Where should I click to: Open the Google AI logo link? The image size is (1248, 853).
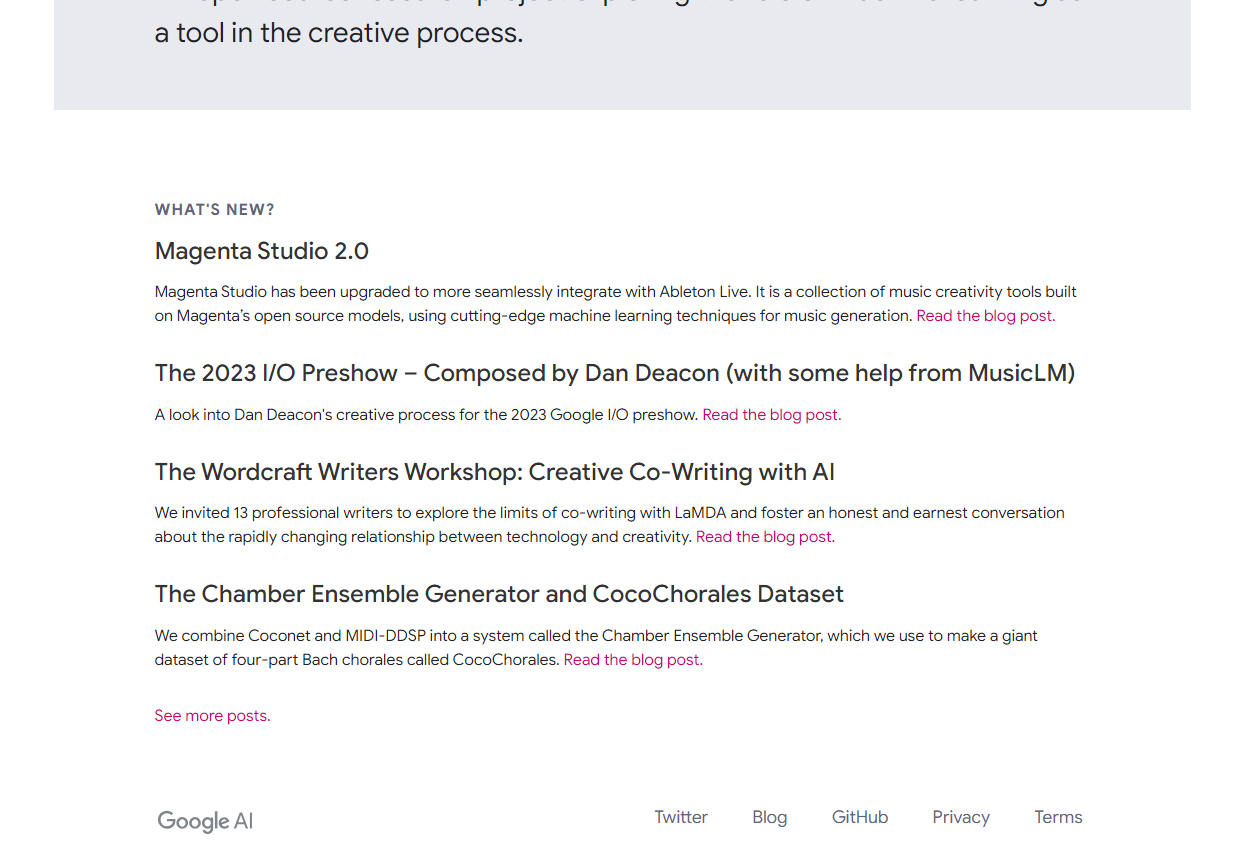(x=205, y=821)
